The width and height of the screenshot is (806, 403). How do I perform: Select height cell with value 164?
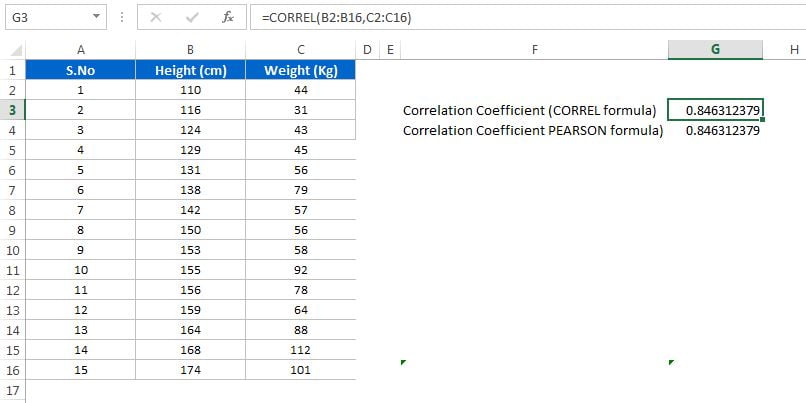click(191, 331)
